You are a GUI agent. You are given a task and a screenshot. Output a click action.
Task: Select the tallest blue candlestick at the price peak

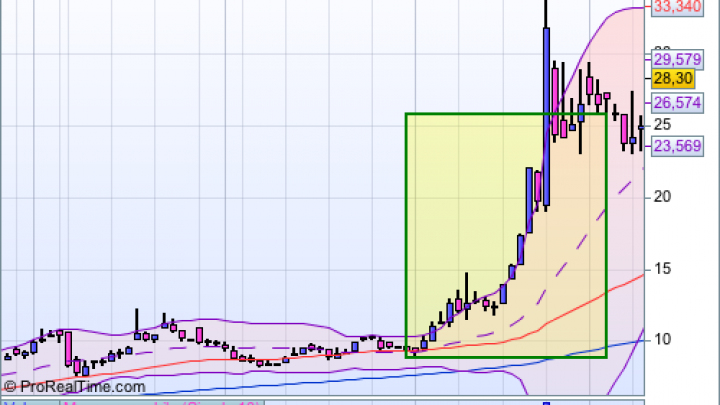pyautogui.click(x=546, y=117)
